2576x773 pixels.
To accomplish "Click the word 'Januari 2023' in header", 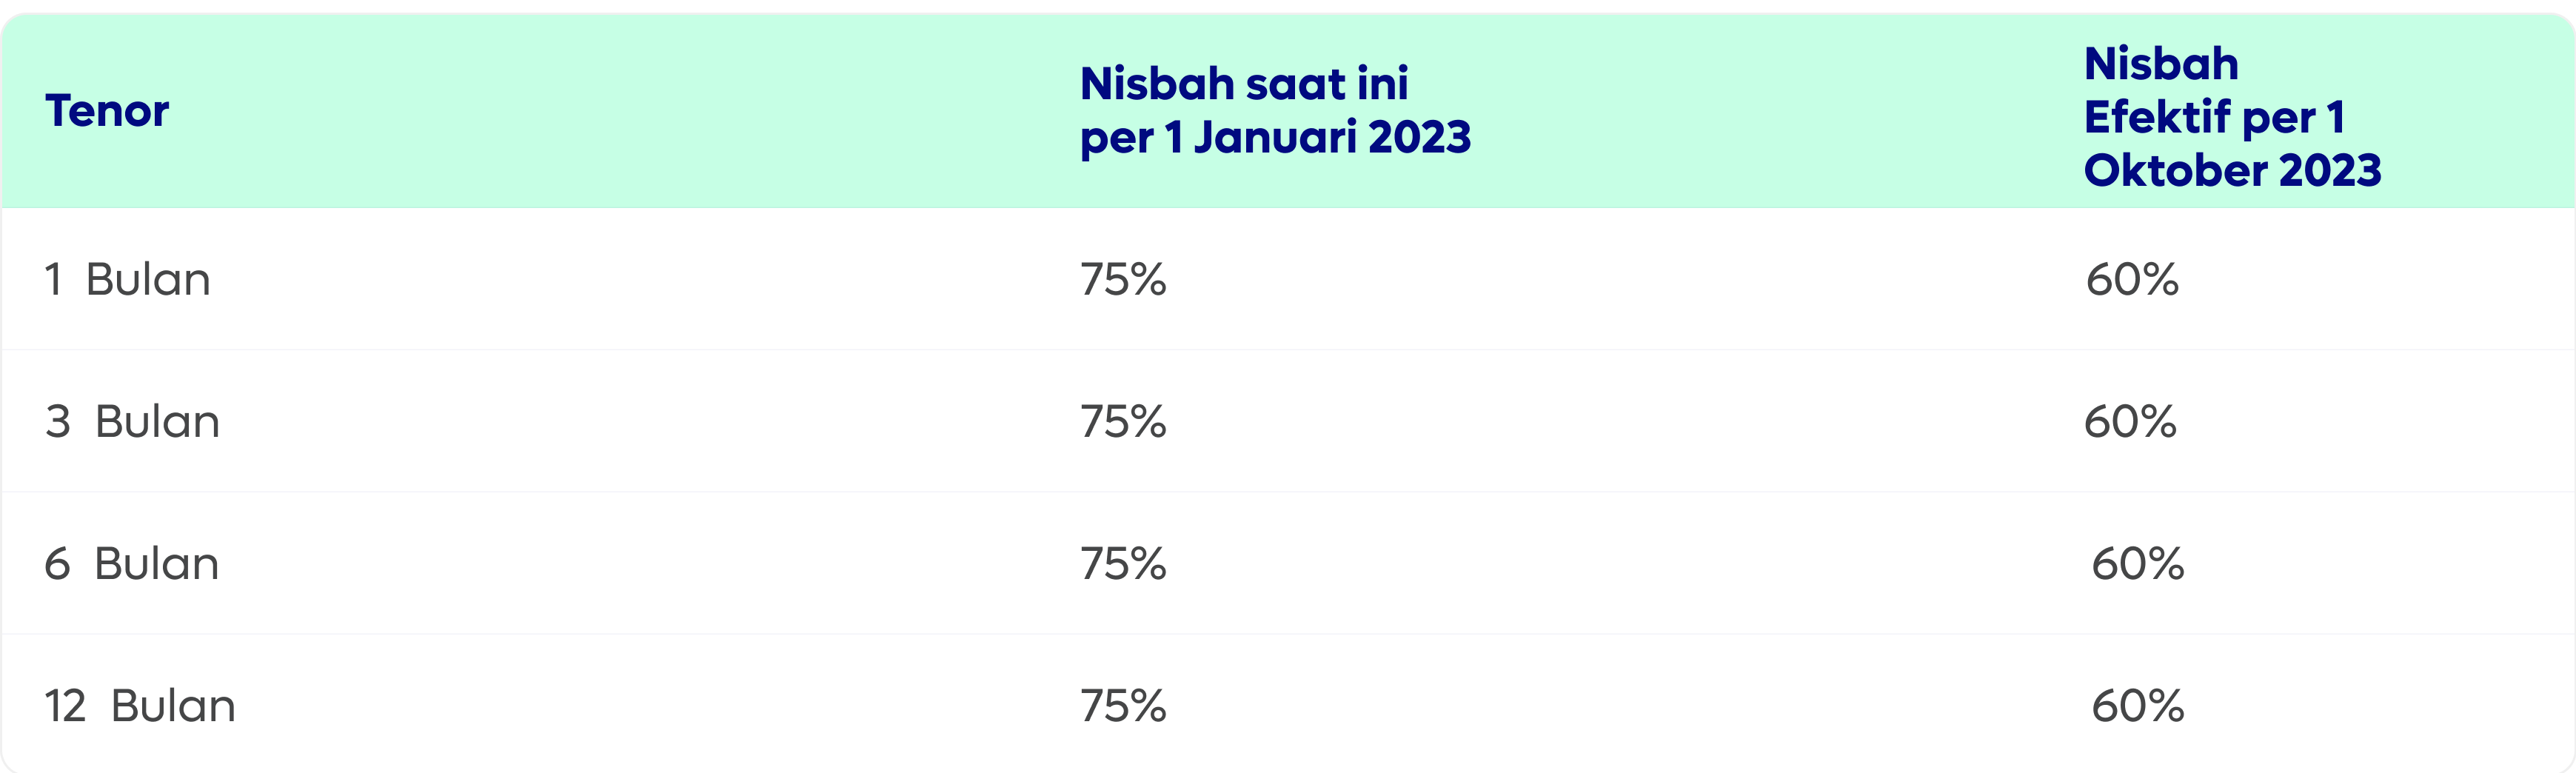I will 1332,137.
